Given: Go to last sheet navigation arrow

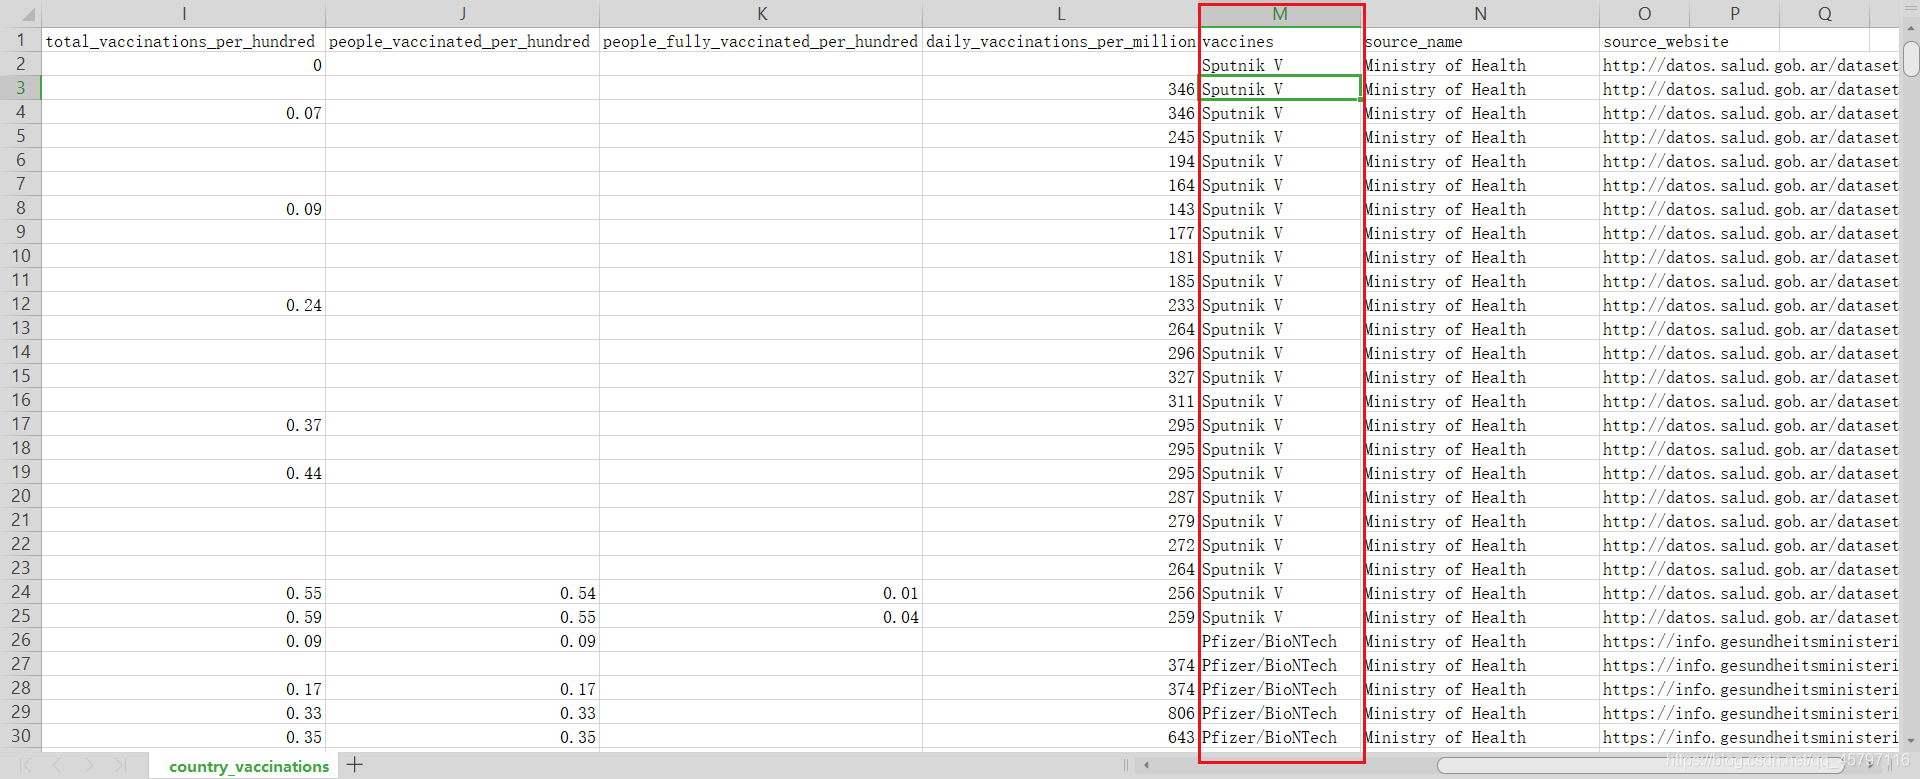Looking at the screenshot, I should click(120, 765).
